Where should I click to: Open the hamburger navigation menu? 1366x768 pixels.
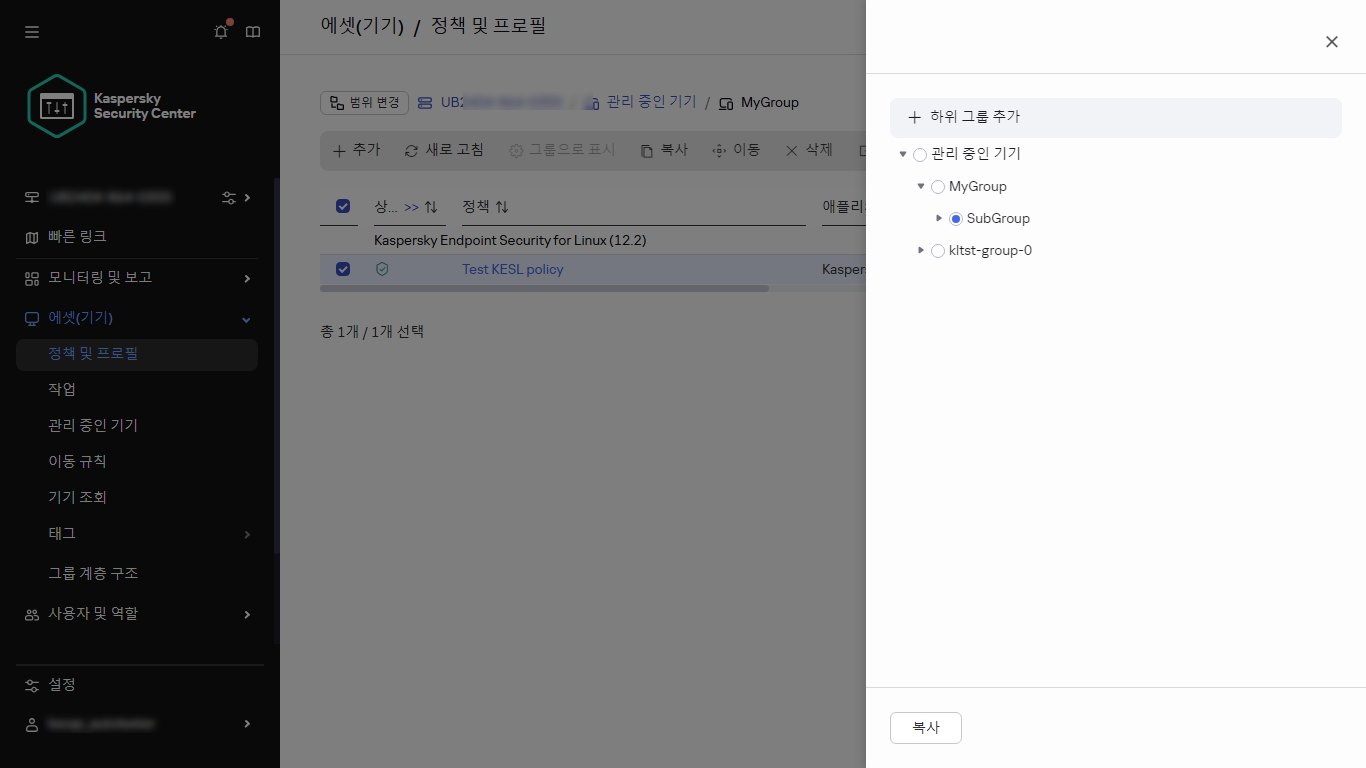(x=31, y=31)
